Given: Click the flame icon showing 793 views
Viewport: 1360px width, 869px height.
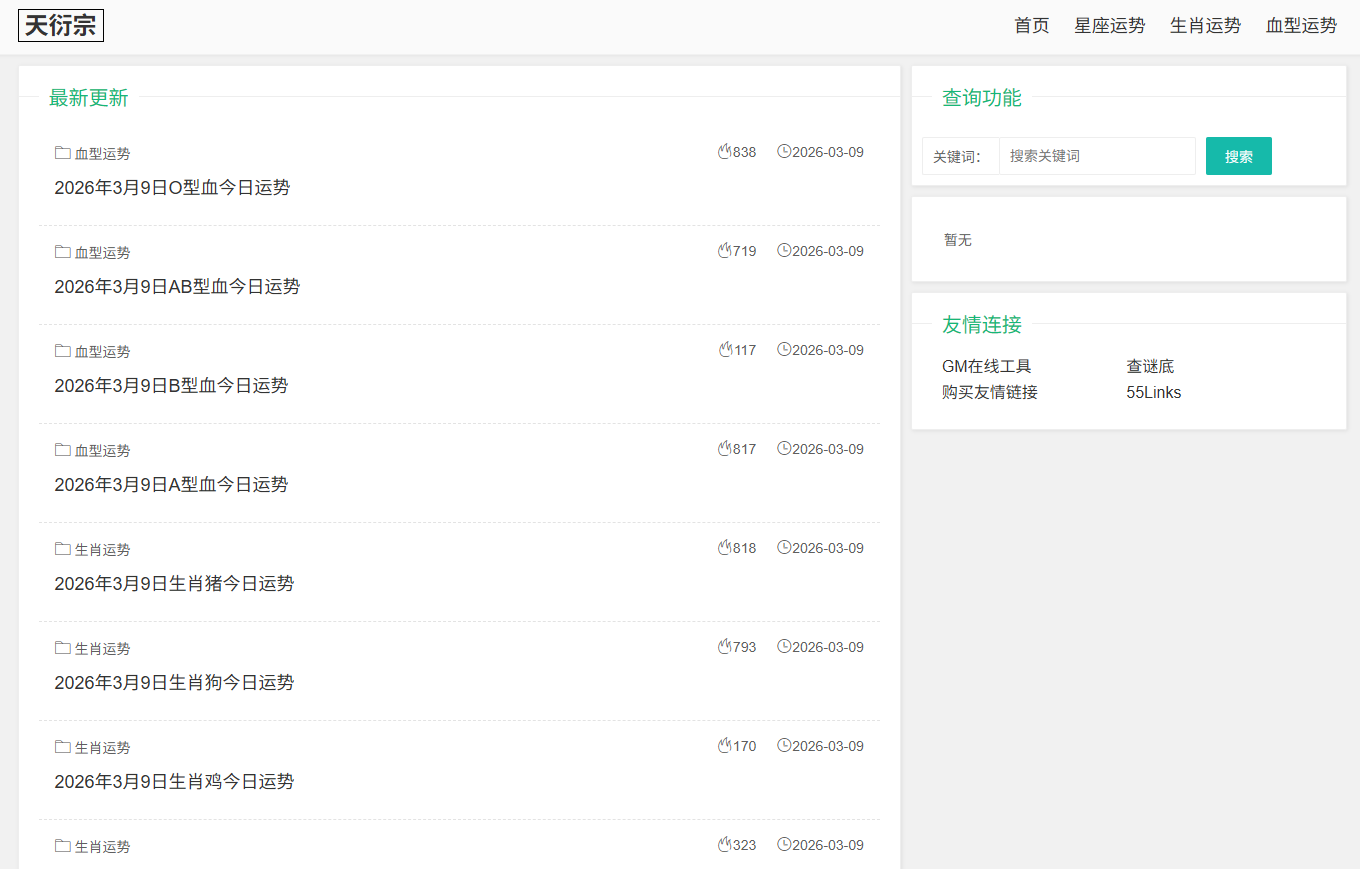Looking at the screenshot, I should [725, 647].
